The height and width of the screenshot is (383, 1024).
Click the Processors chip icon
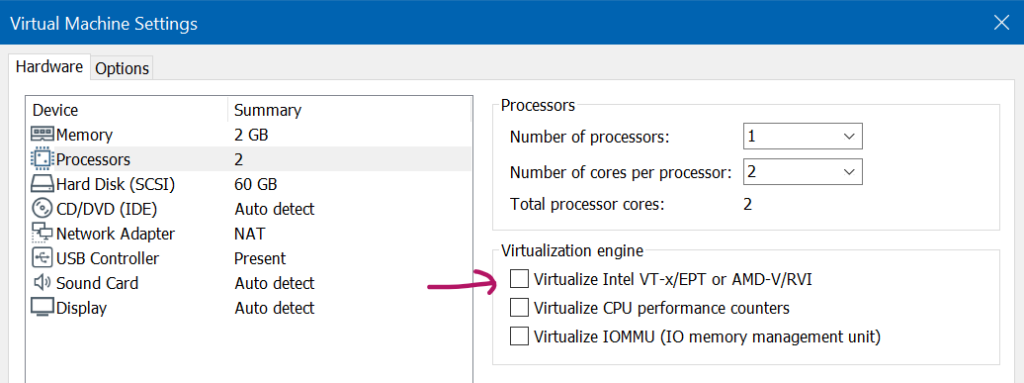tap(42, 159)
